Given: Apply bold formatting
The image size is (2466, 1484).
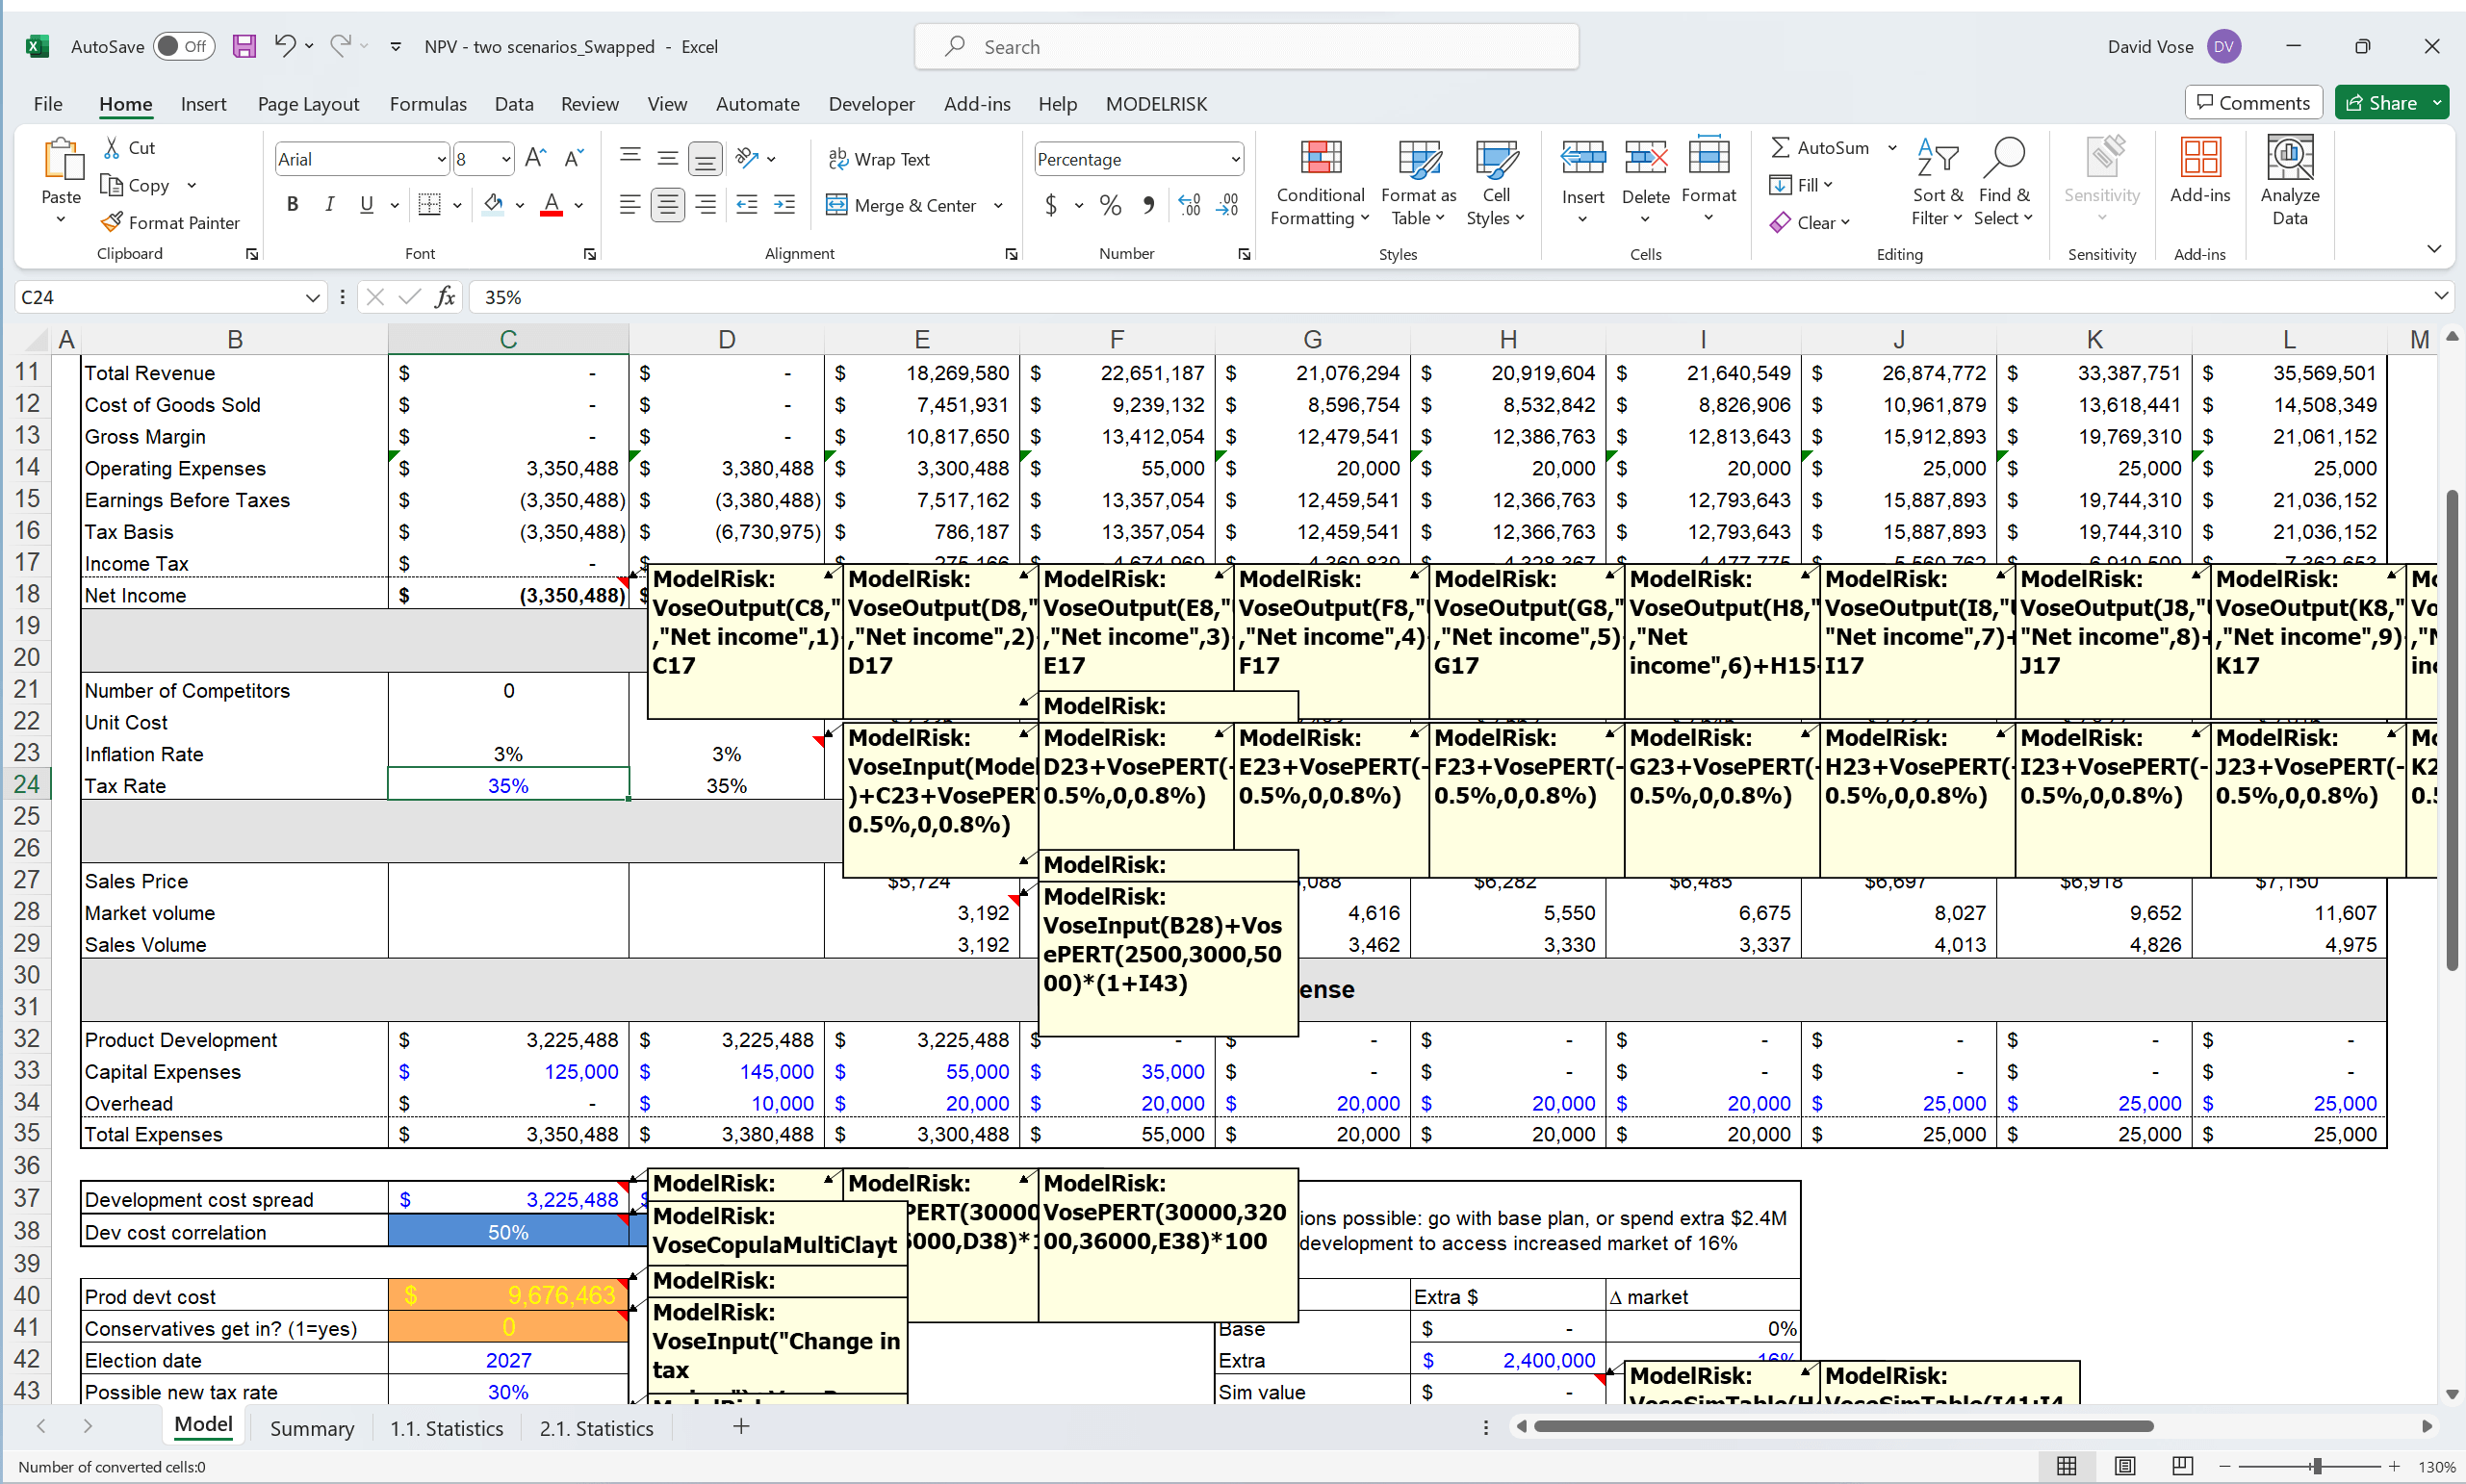Looking at the screenshot, I should (x=292, y=204).
